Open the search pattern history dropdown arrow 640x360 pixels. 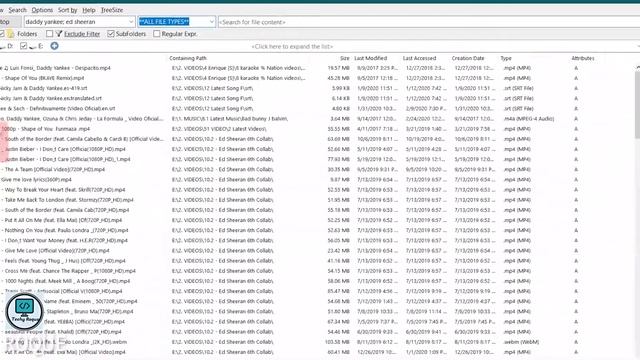(x=131, y=22)
